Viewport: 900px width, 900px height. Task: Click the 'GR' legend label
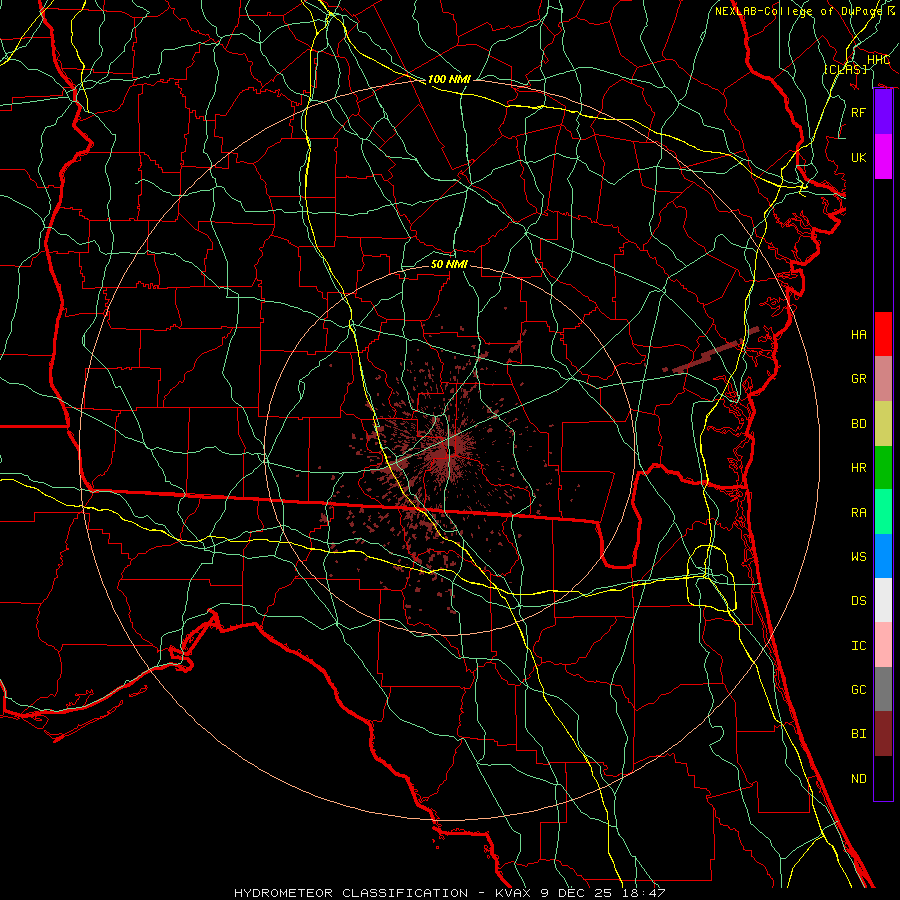(859, 379)
